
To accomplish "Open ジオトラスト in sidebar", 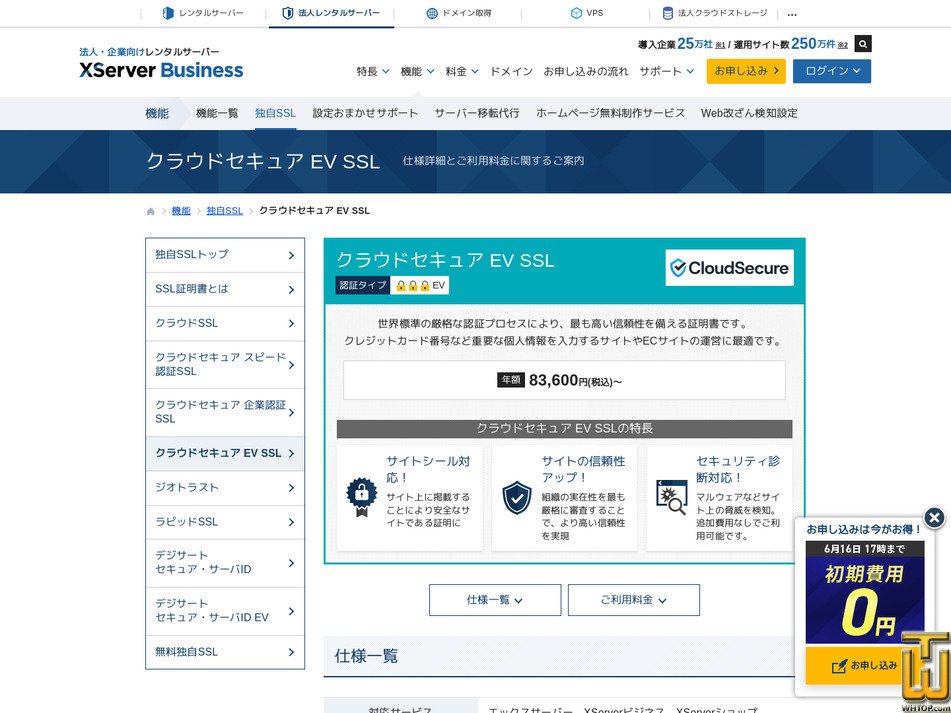I will tap(225, 487).
